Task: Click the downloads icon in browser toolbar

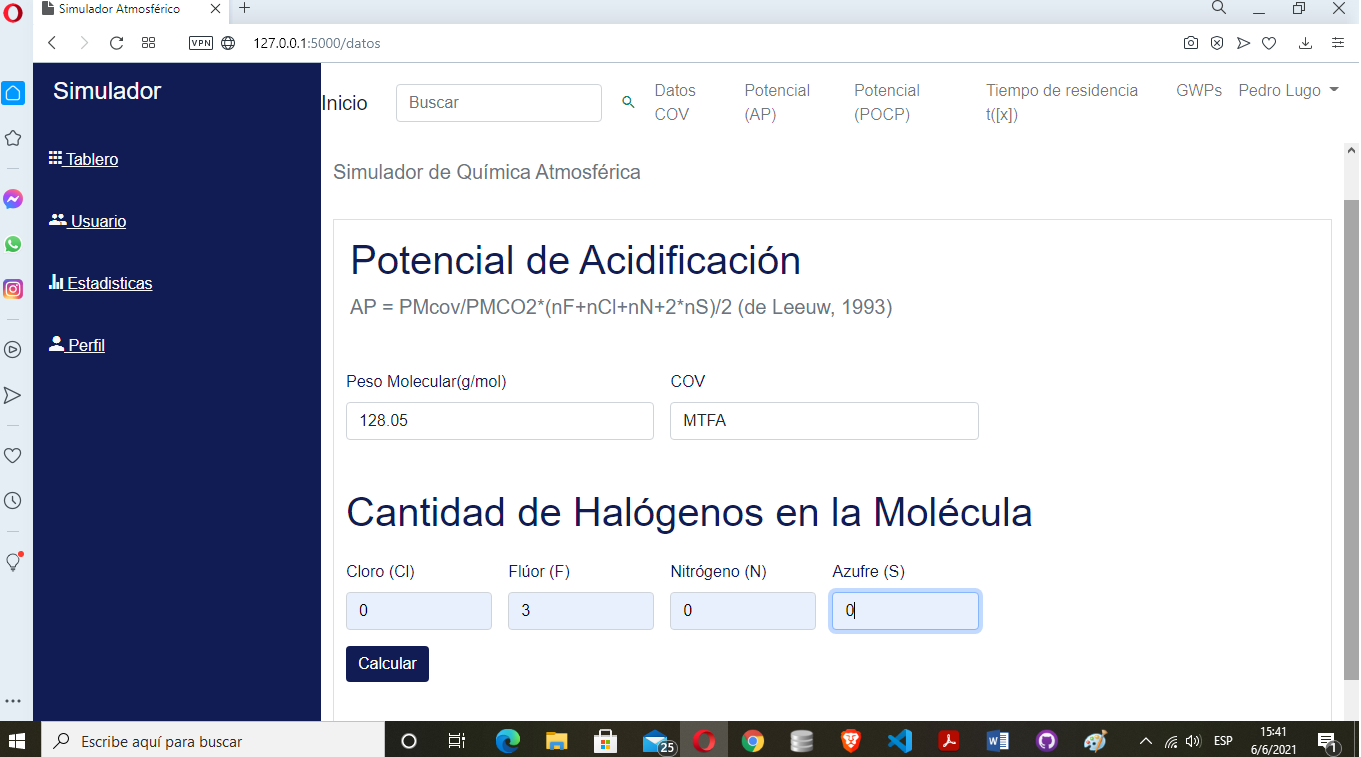Action: point(1306,43)
